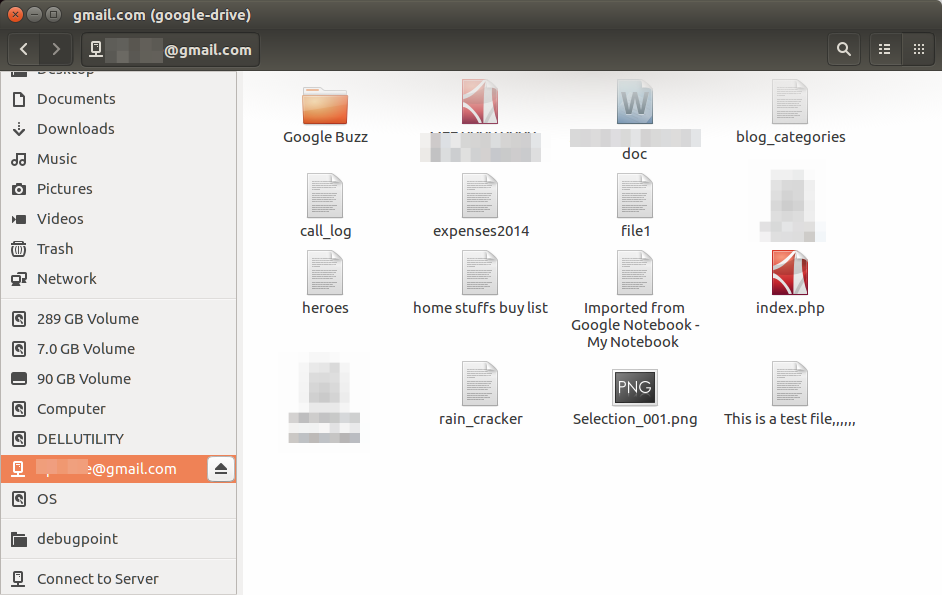Open the DELLUTILITY volume

80,439
